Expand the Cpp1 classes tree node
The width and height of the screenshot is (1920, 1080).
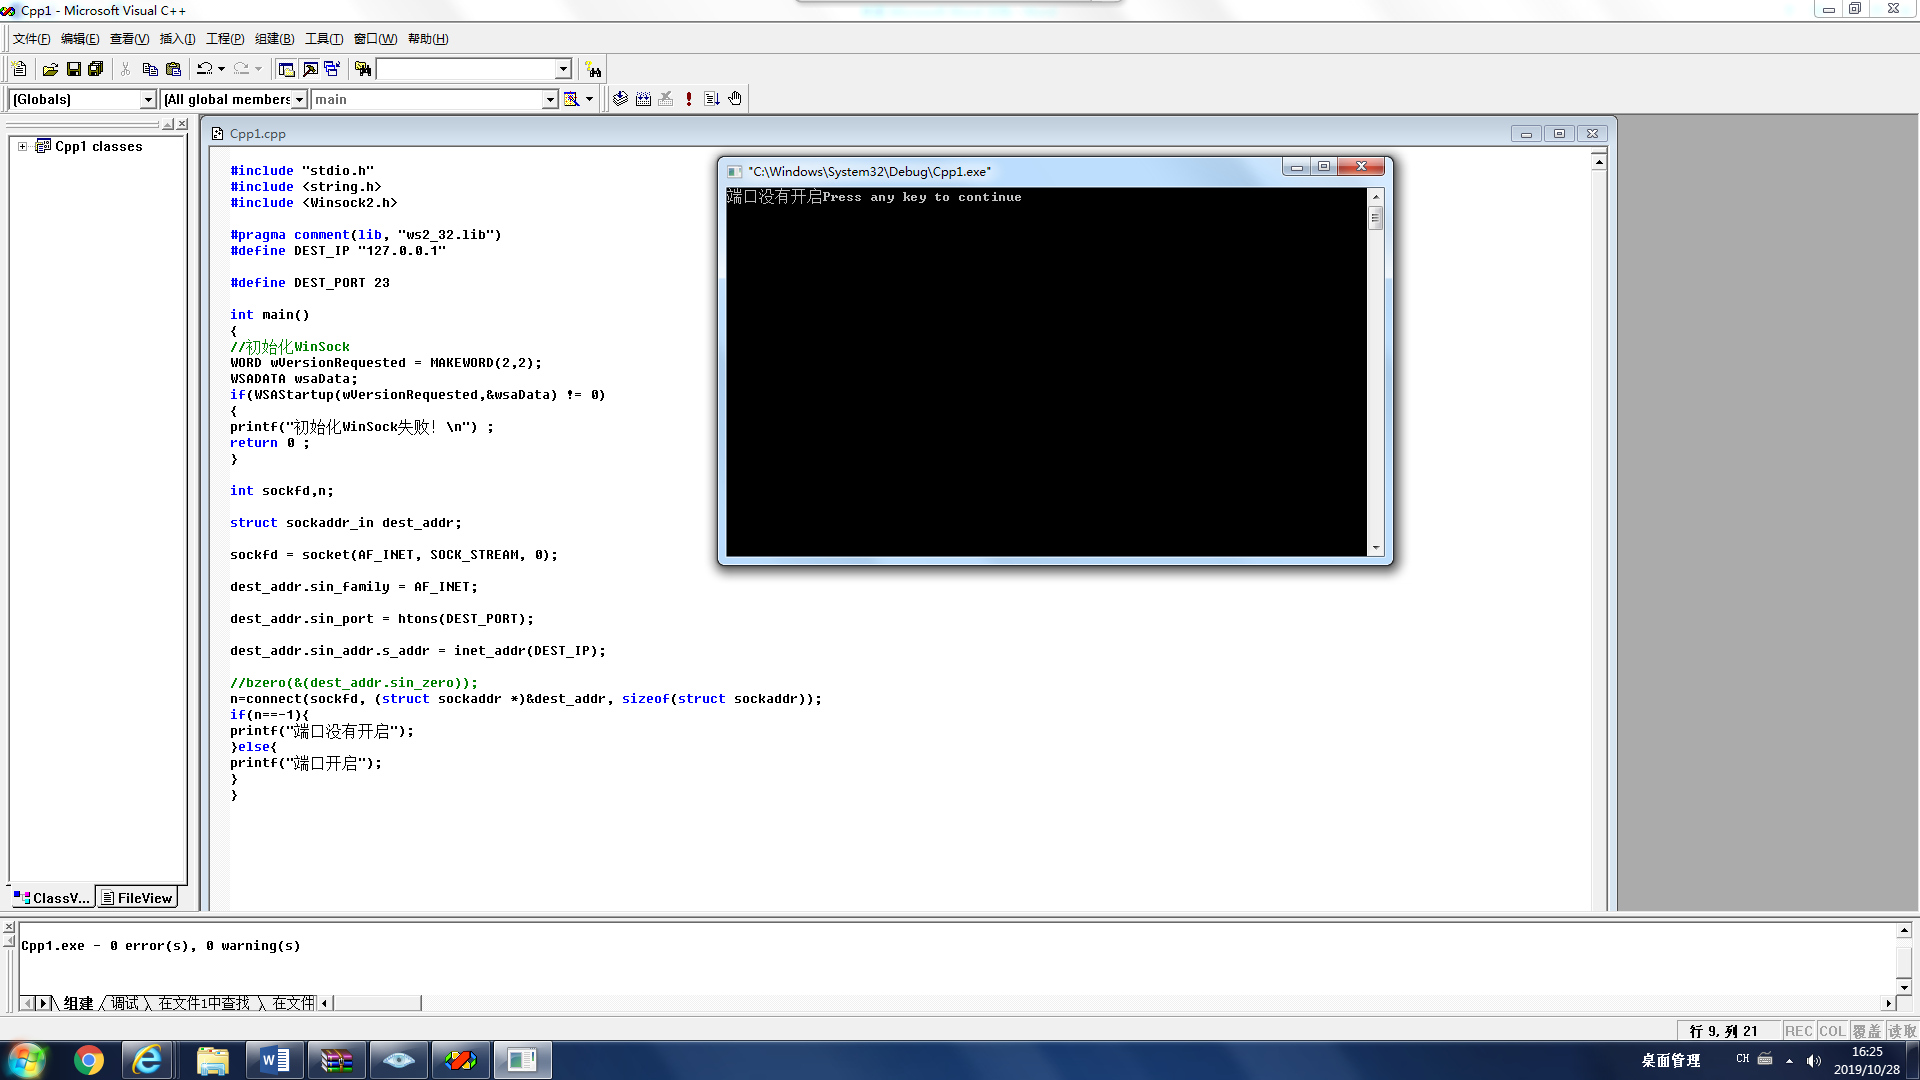[x=22, y=146]
